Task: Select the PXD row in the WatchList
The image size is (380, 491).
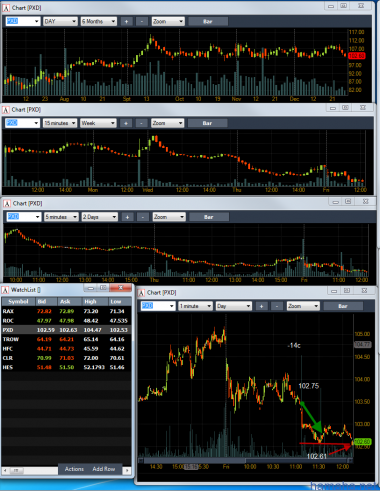Action: click(66, 330)
